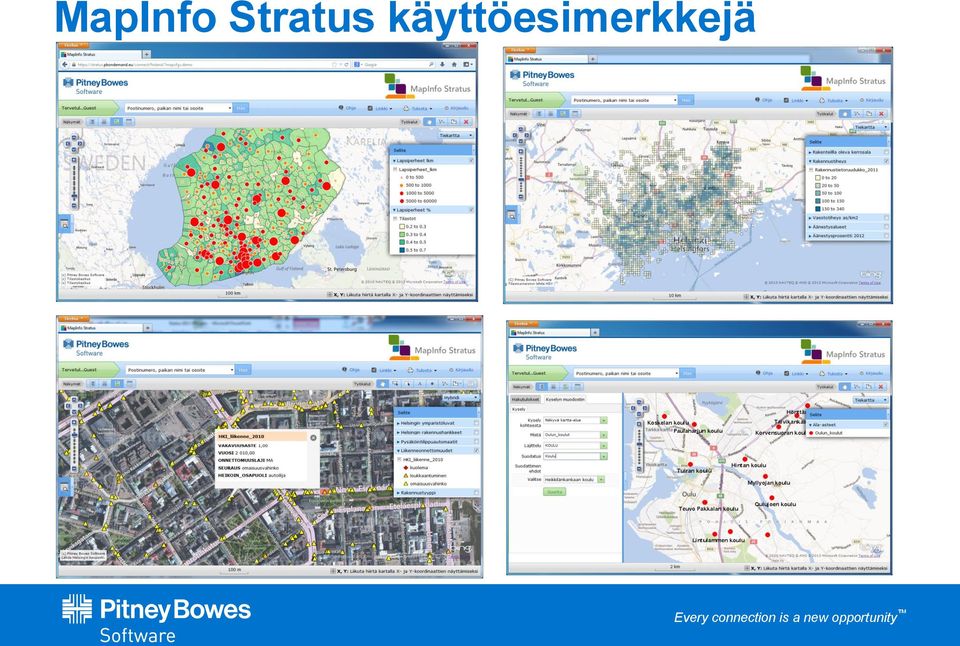Click Näkymät button in Finland map window
960x646 pixels.
point(72,122)
